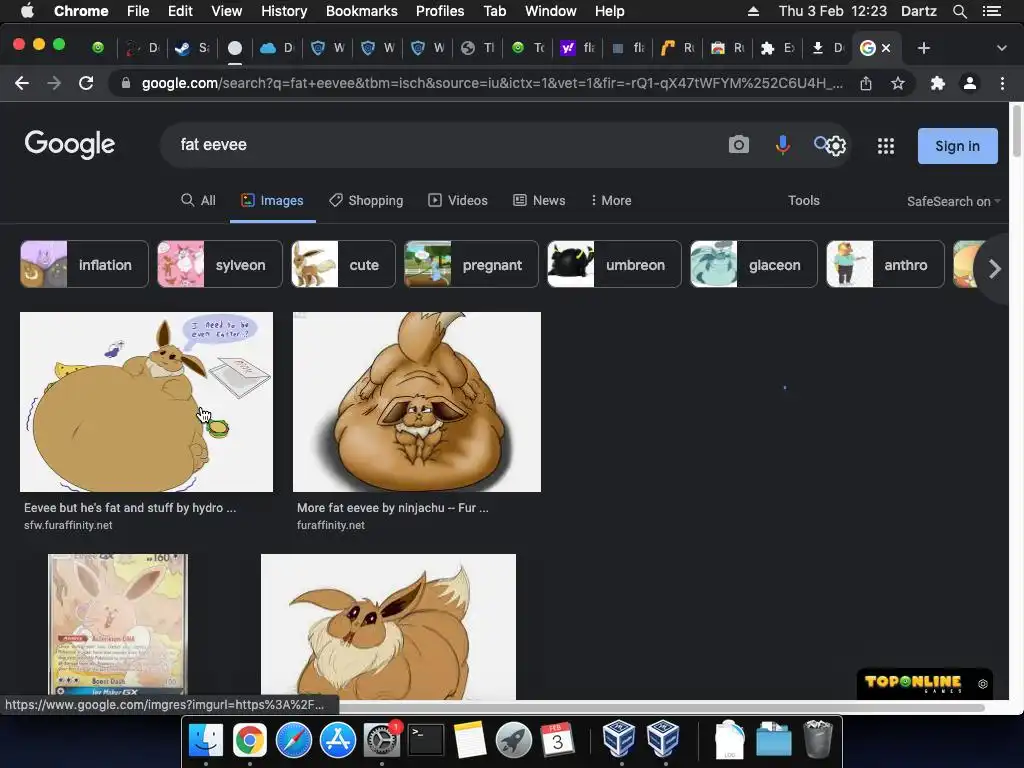1024x768 pixels.
Task: Switch to Videos results
Action: [458, 200]
